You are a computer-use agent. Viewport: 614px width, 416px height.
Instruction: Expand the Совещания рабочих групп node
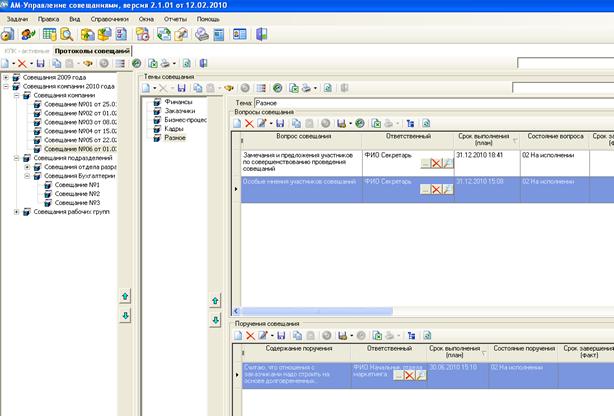[x=16, y=211]
